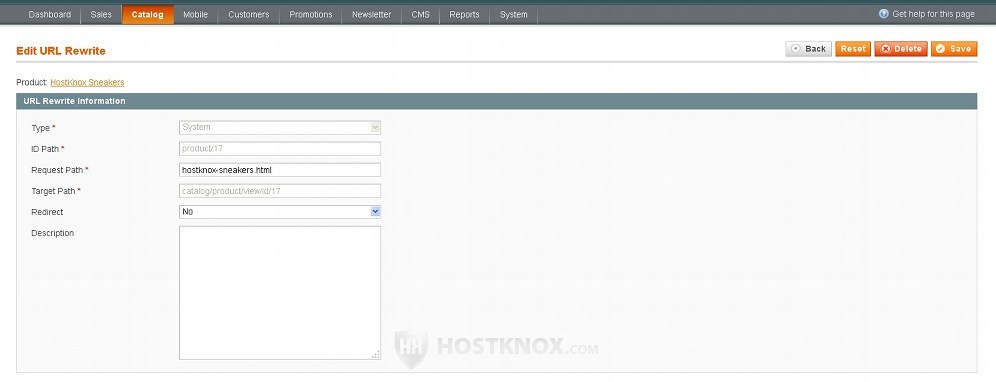Screen dimensions: 996x382
Task: Click the Description label
Action: [x=53, y=233]
